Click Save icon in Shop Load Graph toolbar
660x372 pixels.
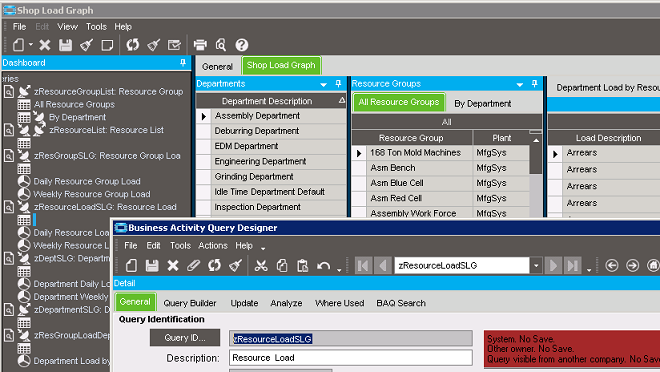[65, 45]
